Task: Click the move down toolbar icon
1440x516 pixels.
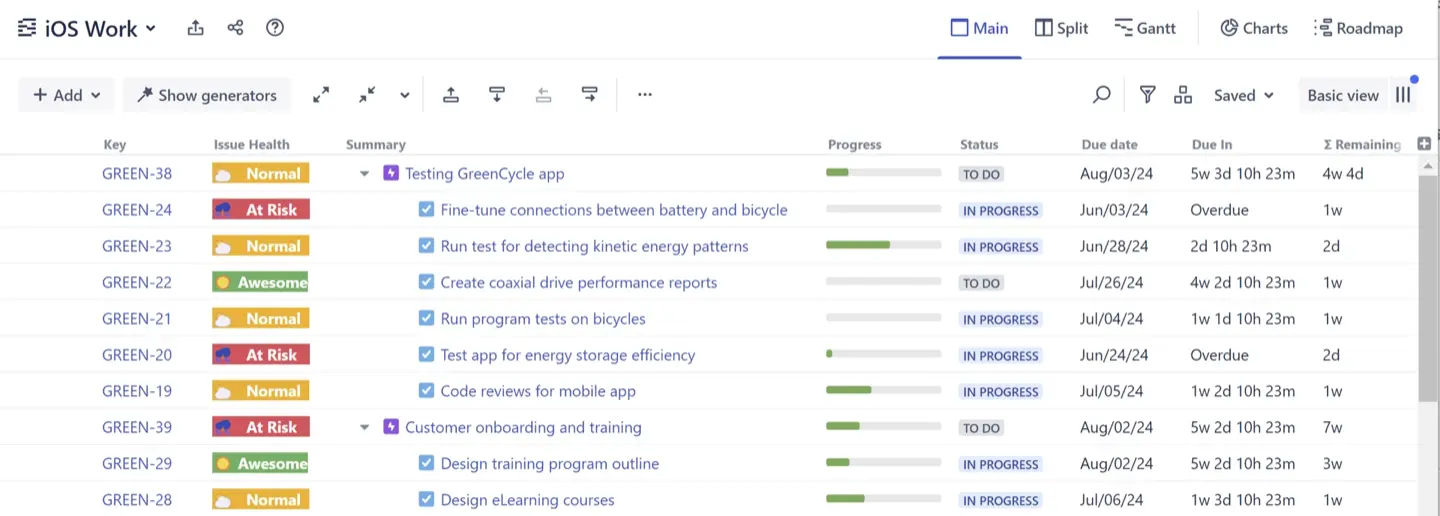Action: (x=497, y=95)
